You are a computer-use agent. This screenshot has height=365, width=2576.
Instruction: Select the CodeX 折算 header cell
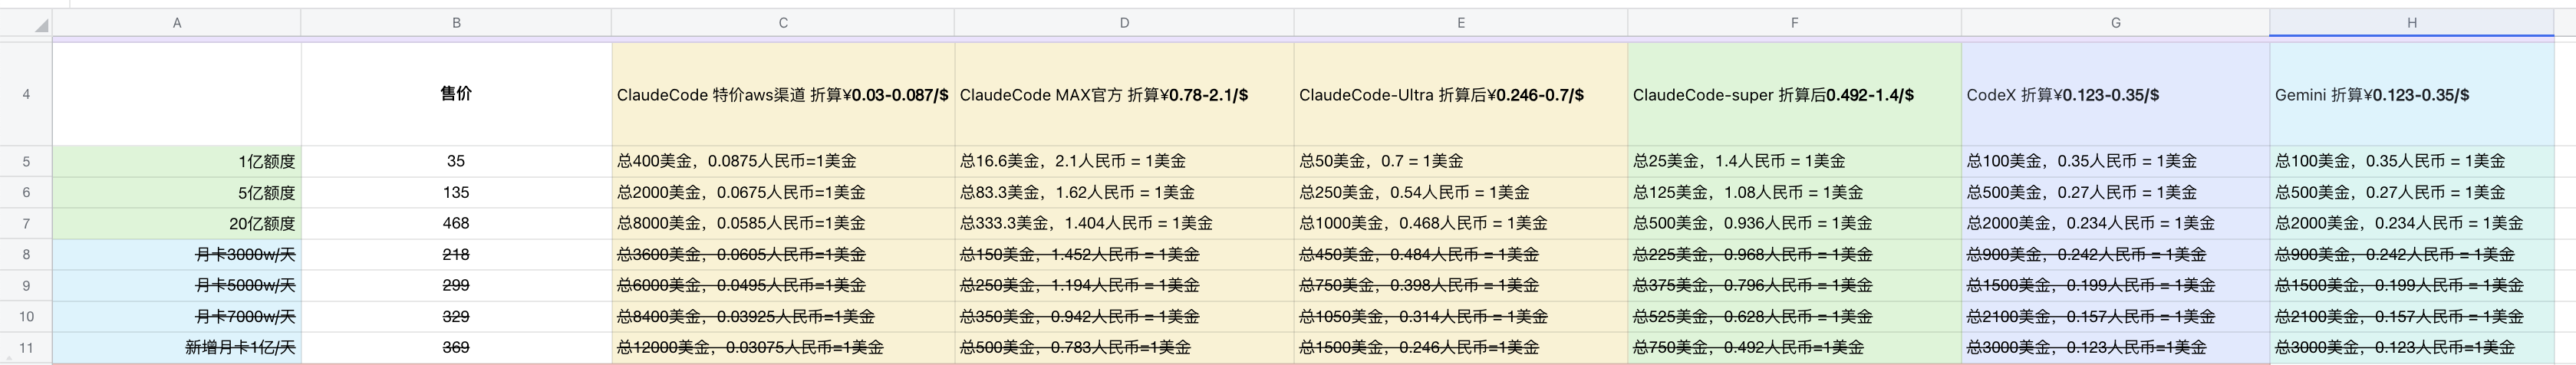tap(2115, 95)
